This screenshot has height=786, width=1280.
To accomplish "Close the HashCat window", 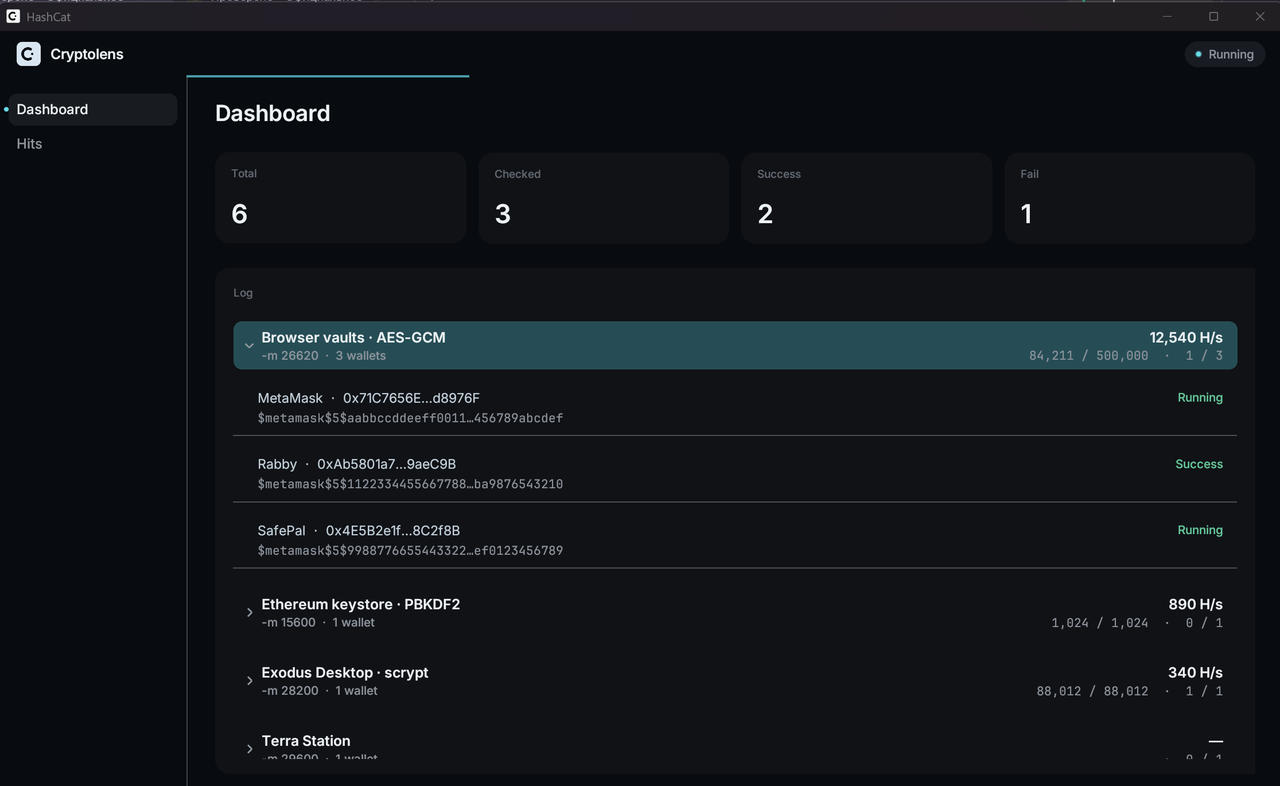I will point(1259,16).
